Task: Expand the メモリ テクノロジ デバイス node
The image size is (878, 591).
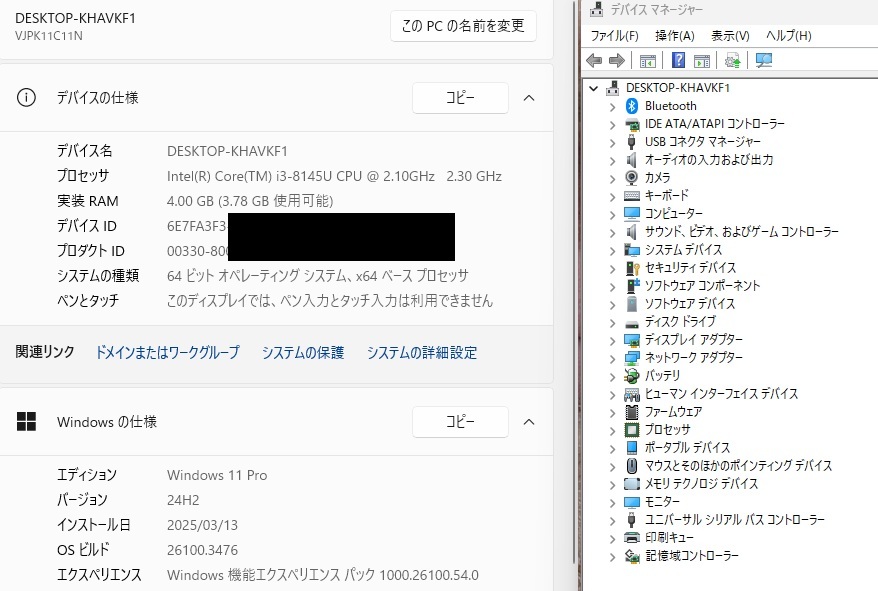Action: coord(612,484)
